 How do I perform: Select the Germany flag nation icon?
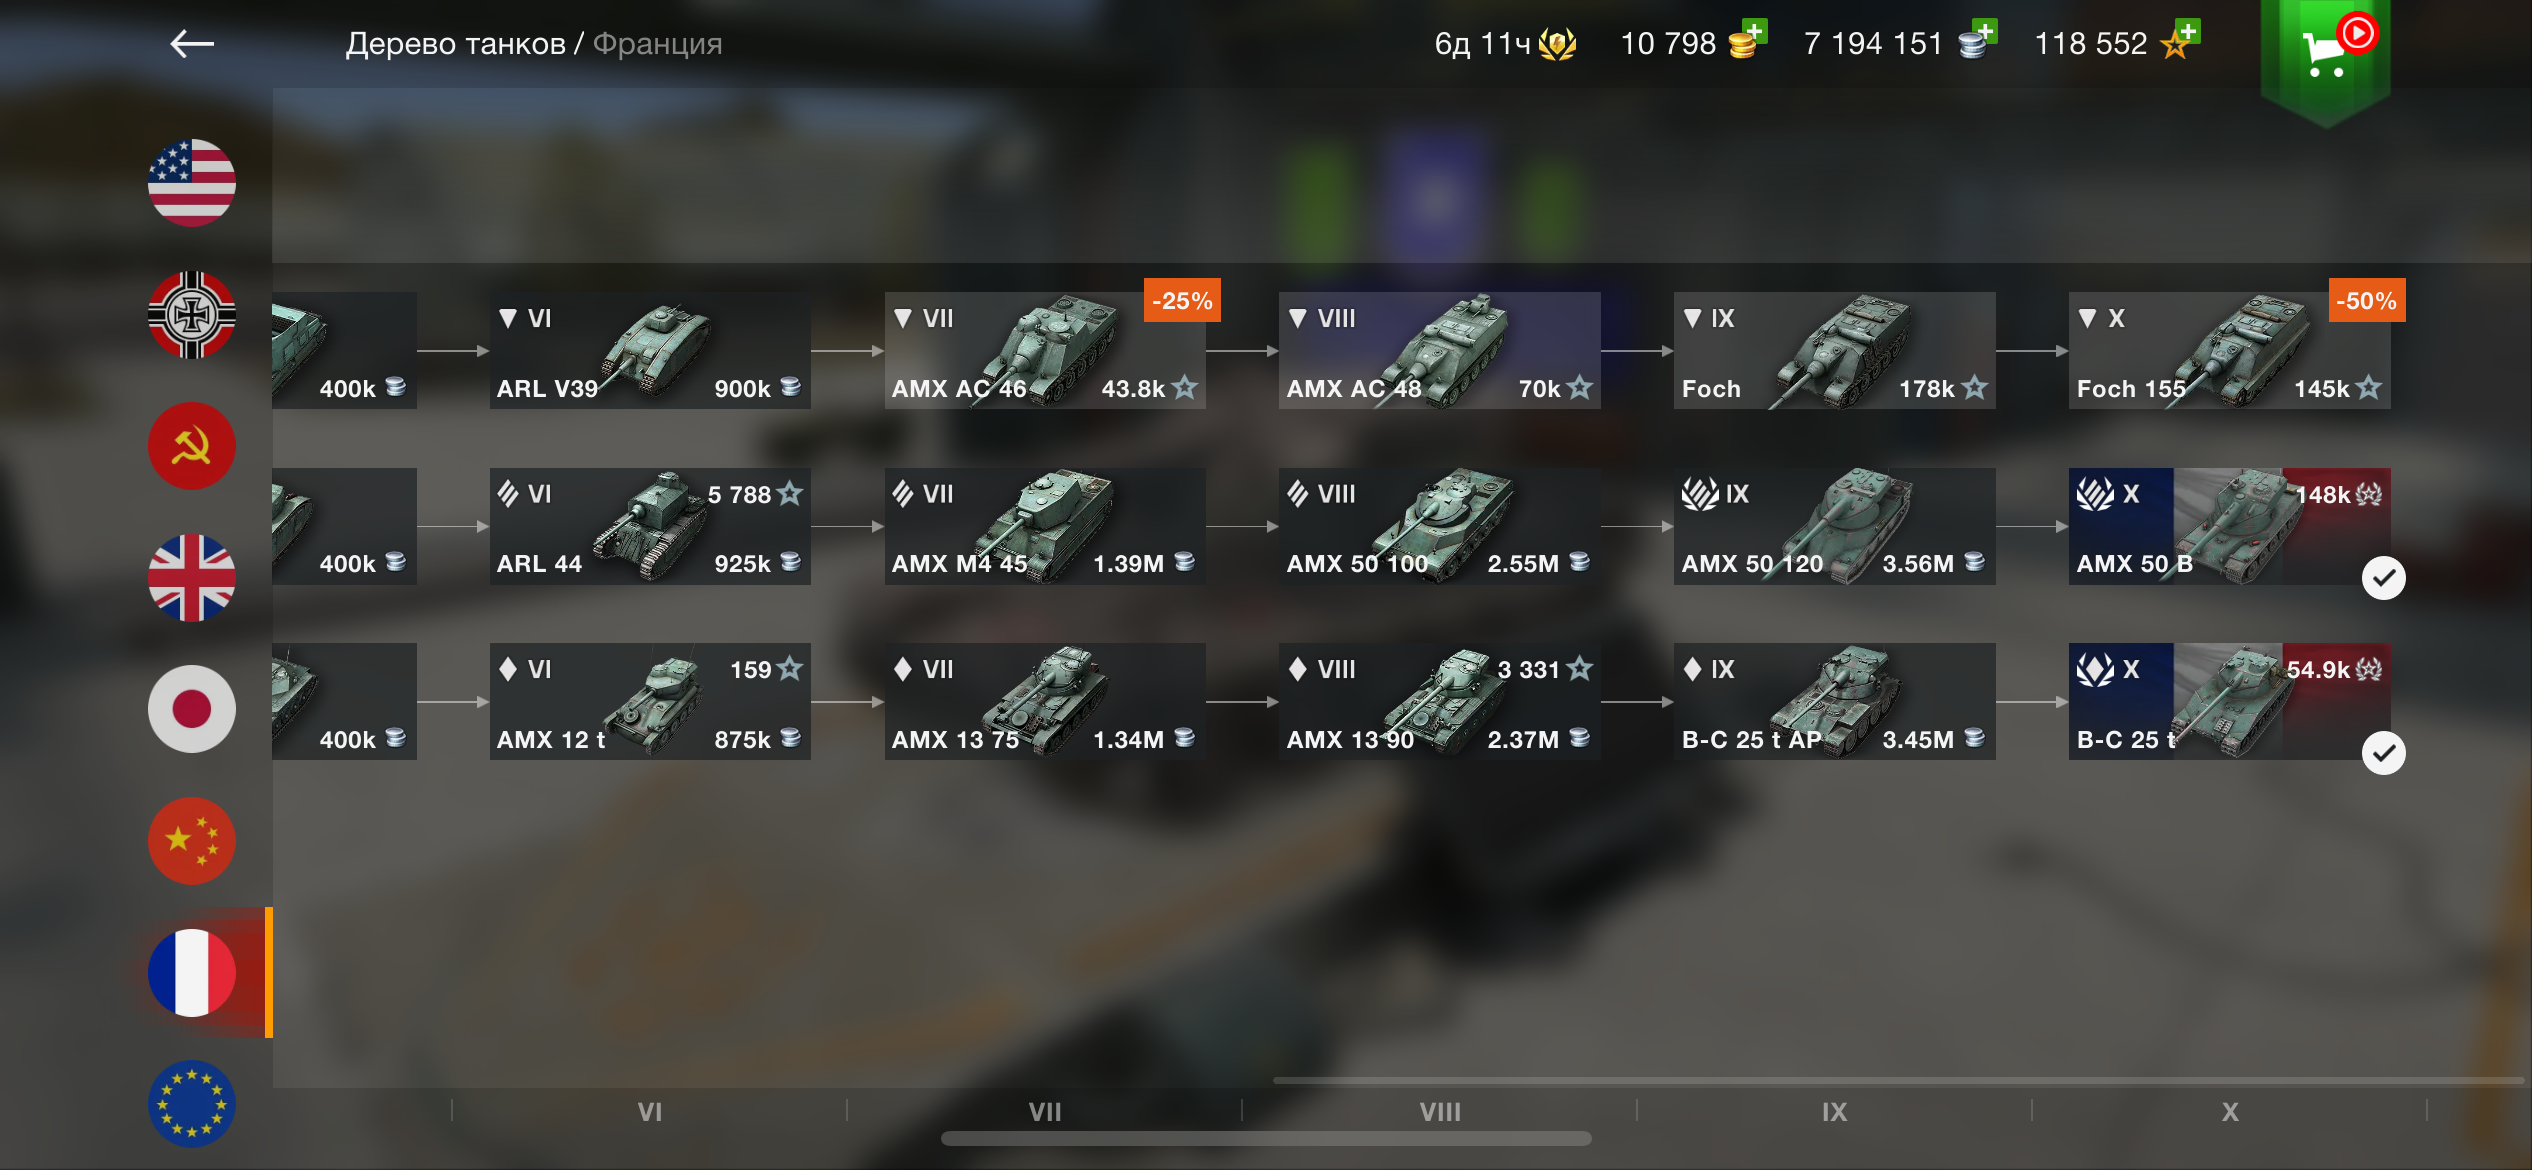(191, 315)
